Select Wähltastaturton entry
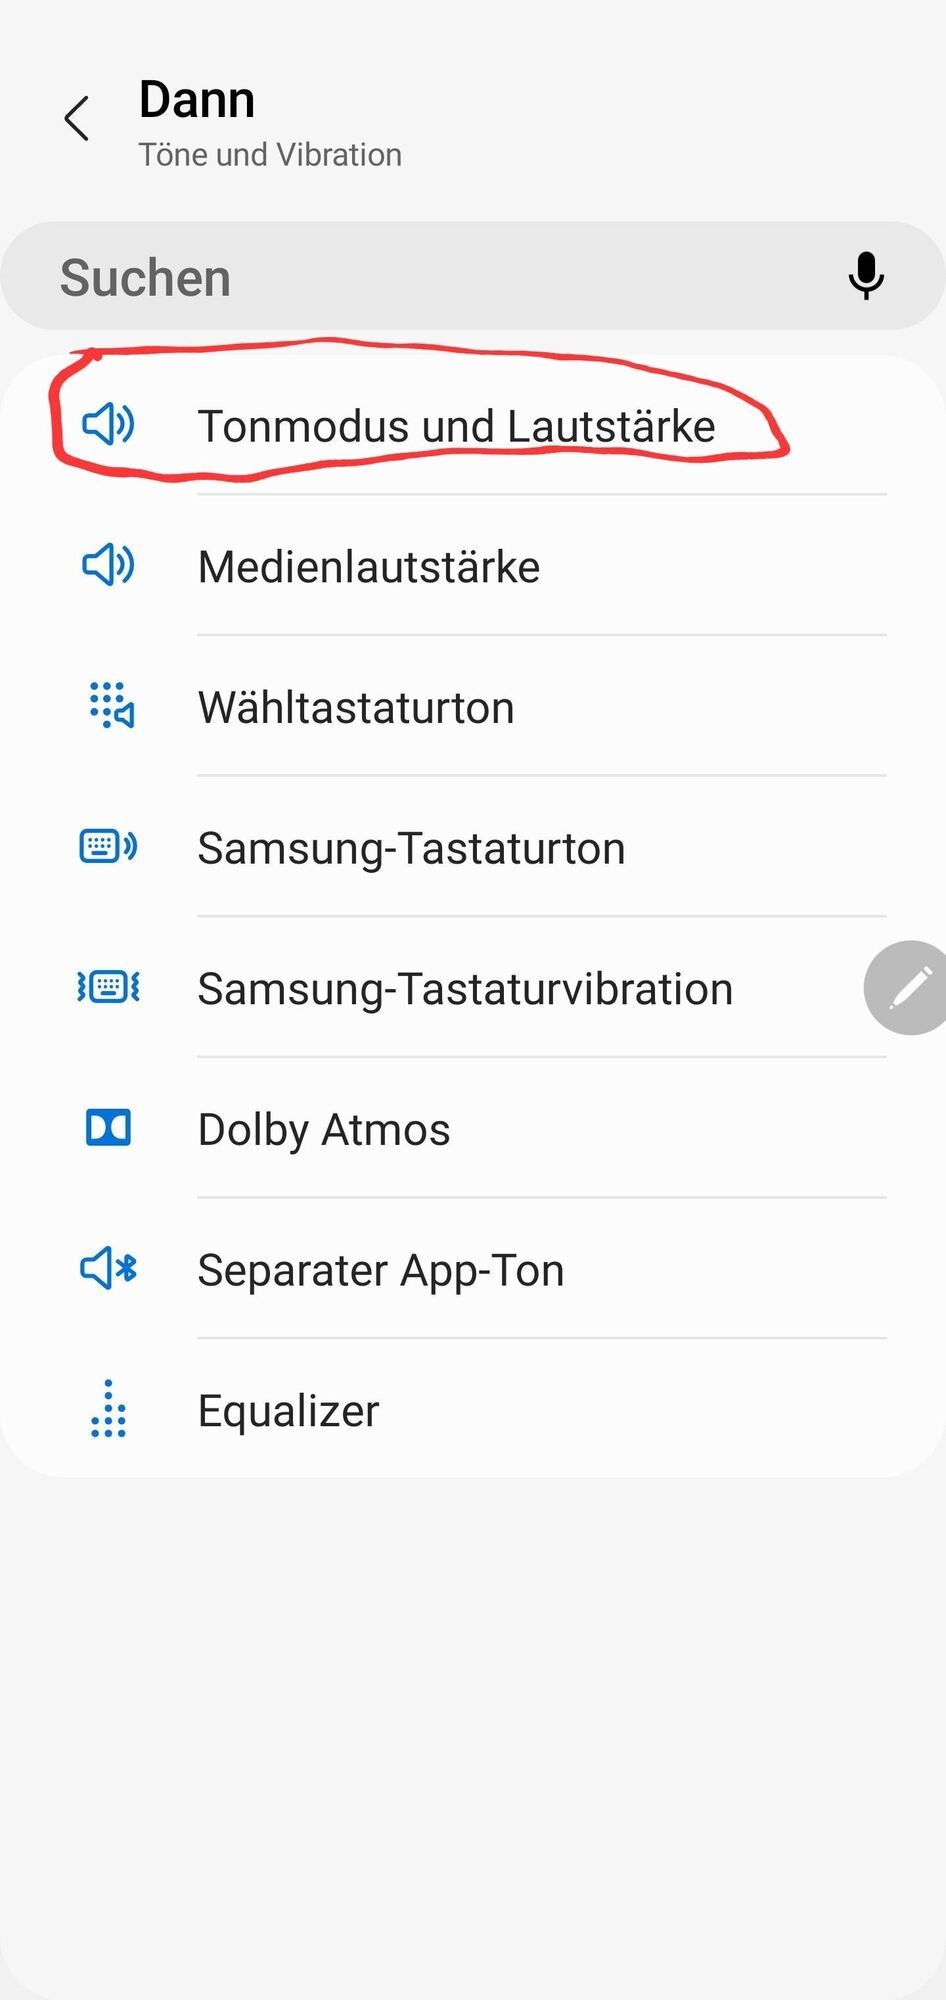Screen dimensions: 946x2000 356,708
